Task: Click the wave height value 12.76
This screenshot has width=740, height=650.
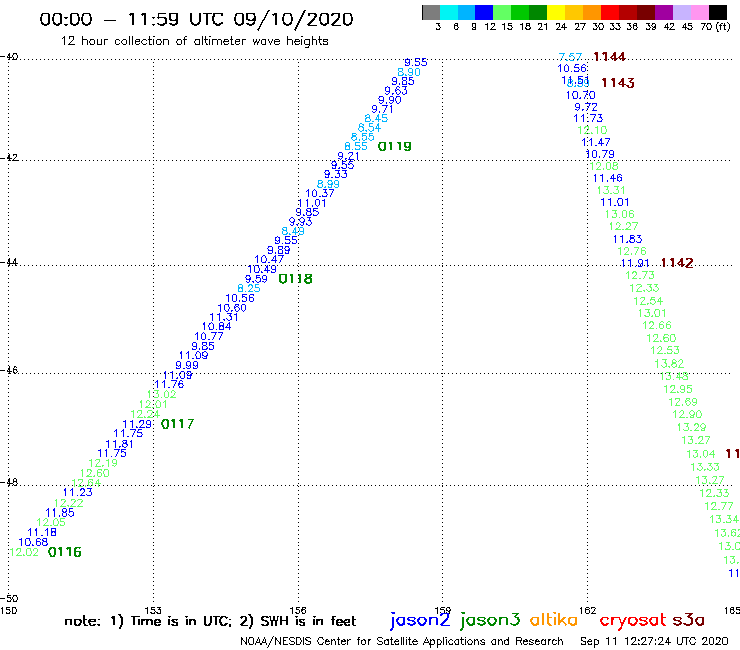Action: point(632,252)
